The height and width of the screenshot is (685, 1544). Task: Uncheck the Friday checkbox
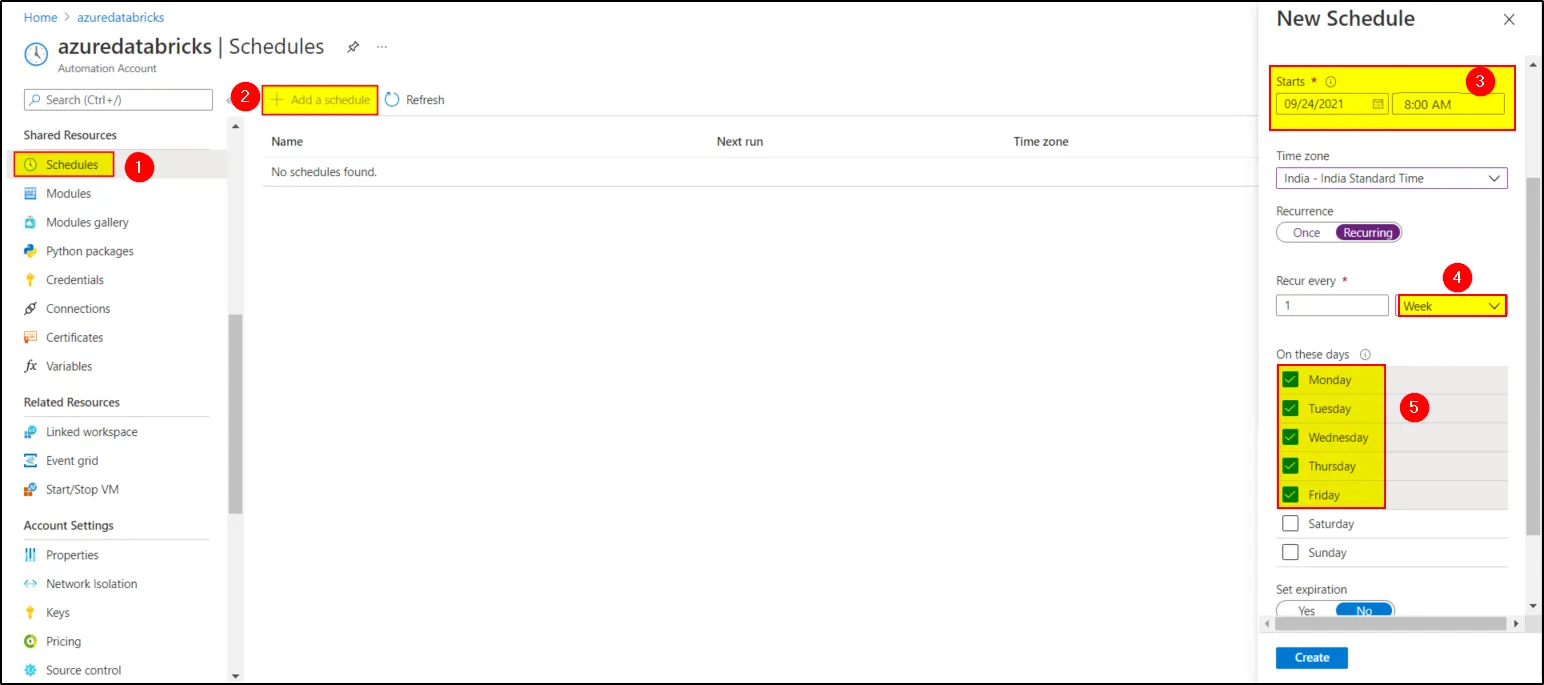[x=1290, y=495]
